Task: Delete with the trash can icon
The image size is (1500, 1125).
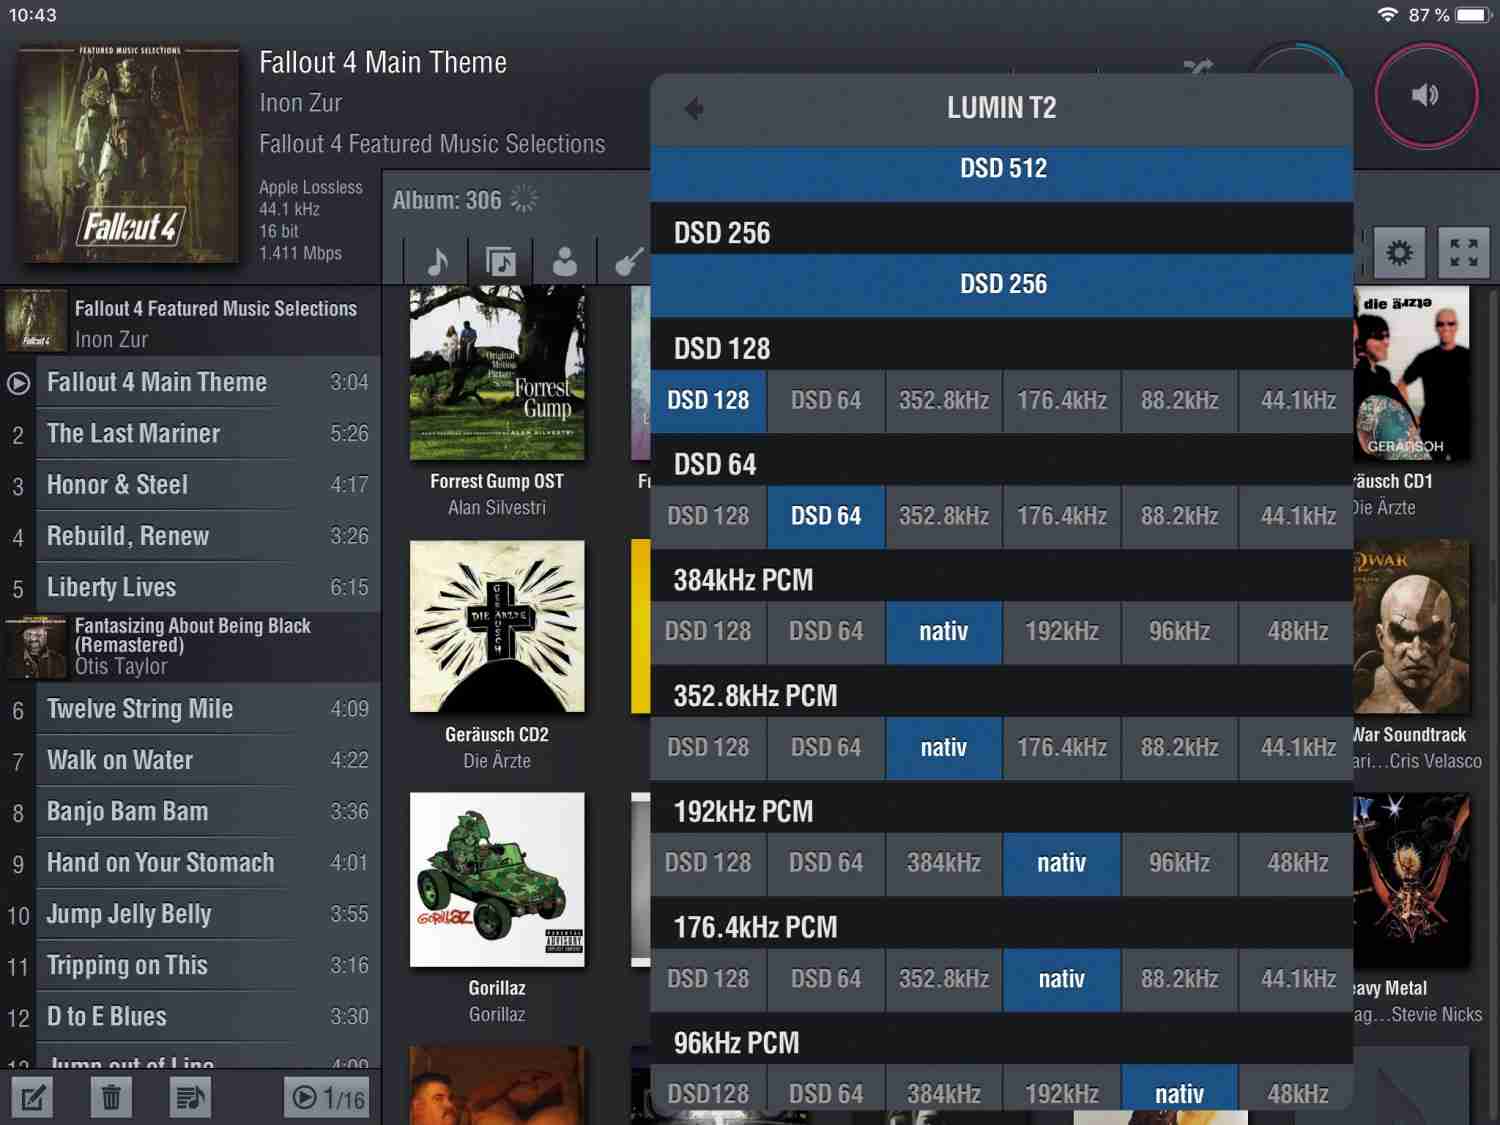Action: point(111,1099)
